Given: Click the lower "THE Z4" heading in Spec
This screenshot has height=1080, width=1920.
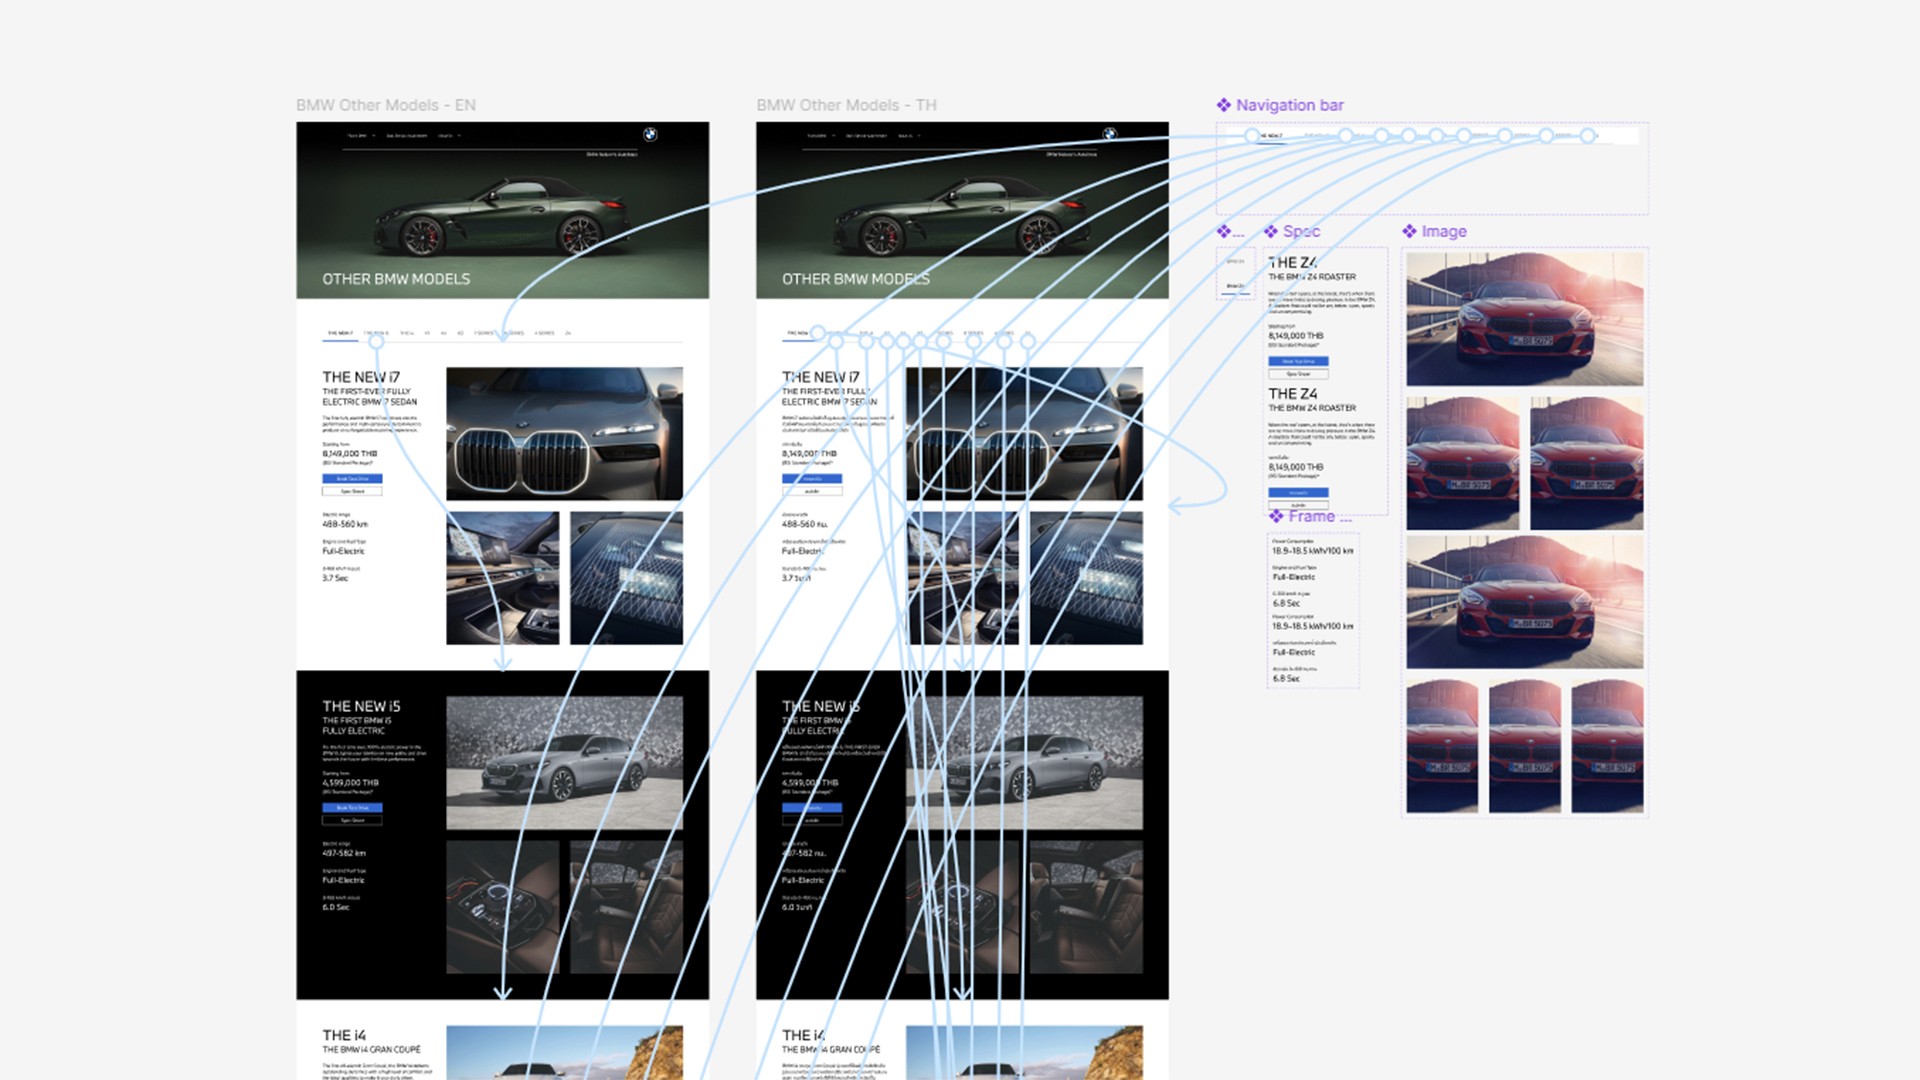Looking at the screenshot, I should pyautogui.click(x=1293, y=394).
